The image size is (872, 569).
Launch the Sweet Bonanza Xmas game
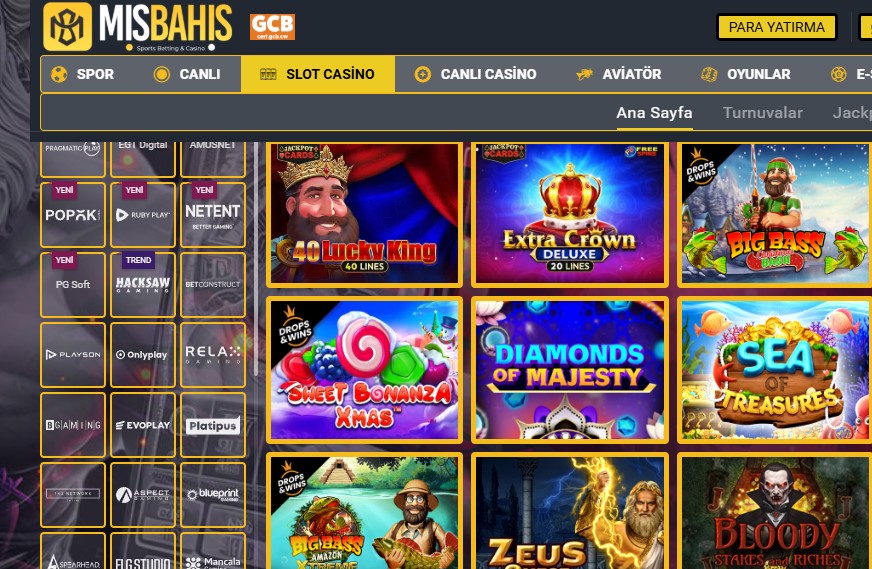(365, 370)
